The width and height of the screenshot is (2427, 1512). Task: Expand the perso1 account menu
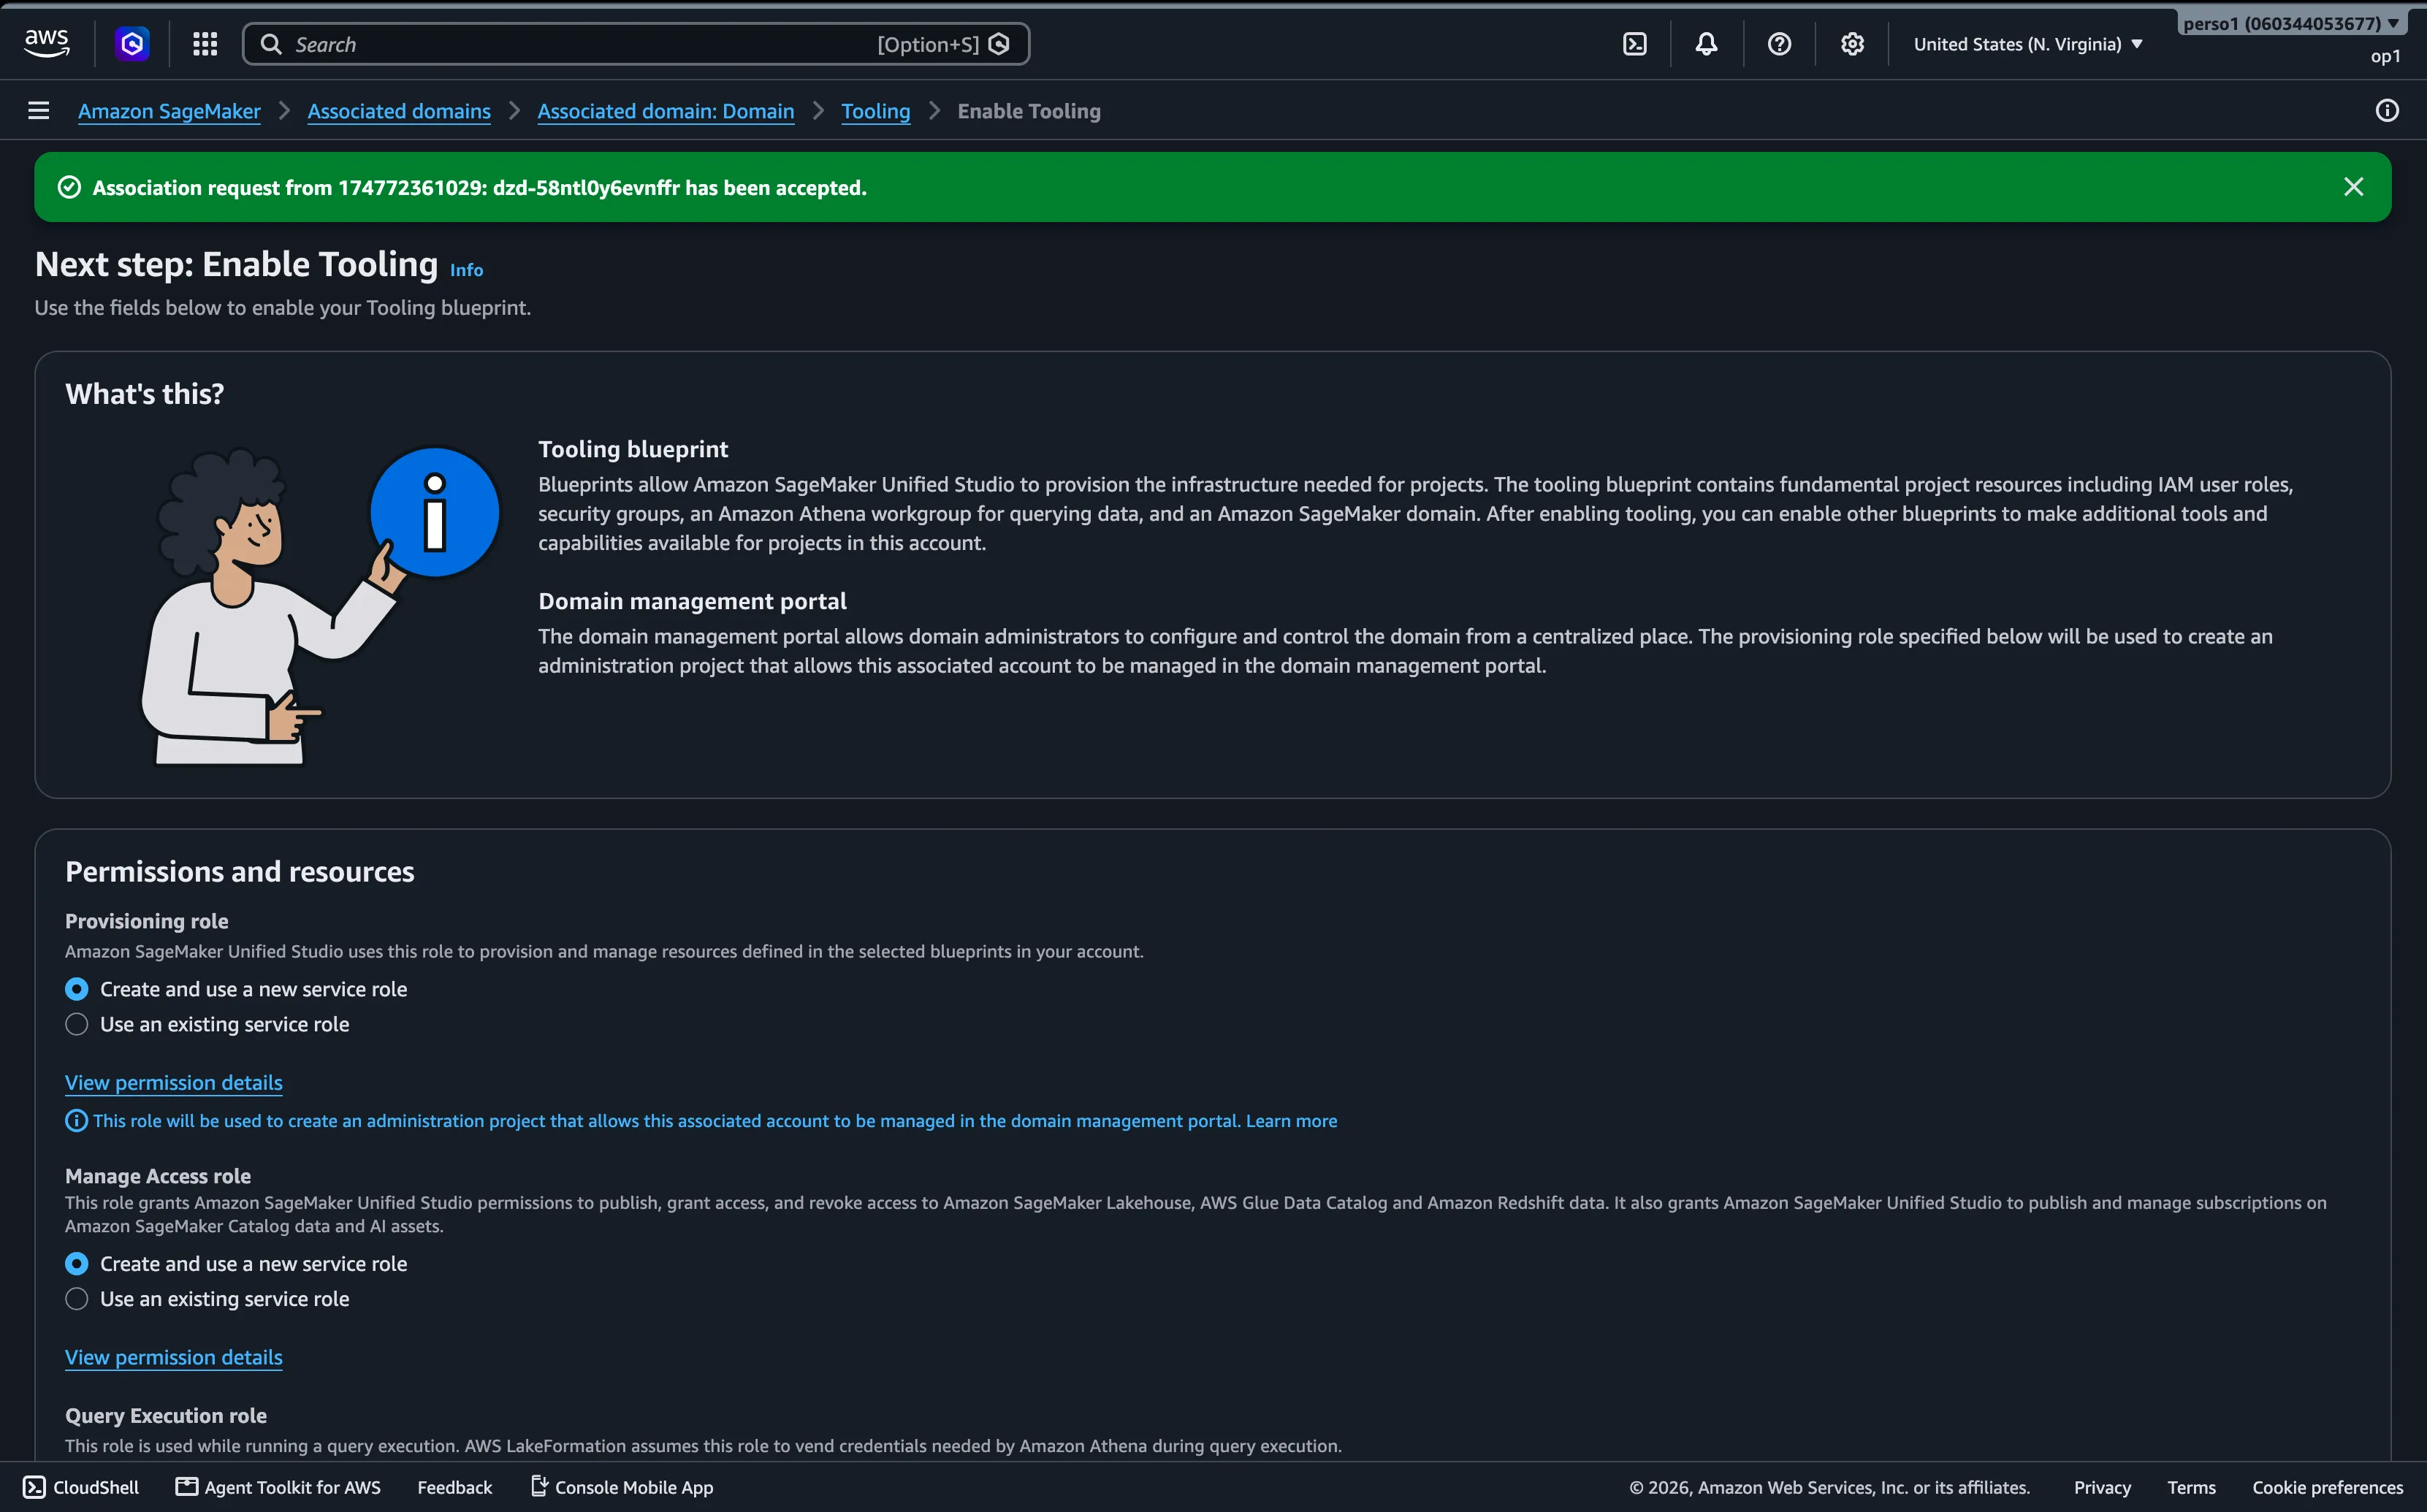tap(2292, 23)
